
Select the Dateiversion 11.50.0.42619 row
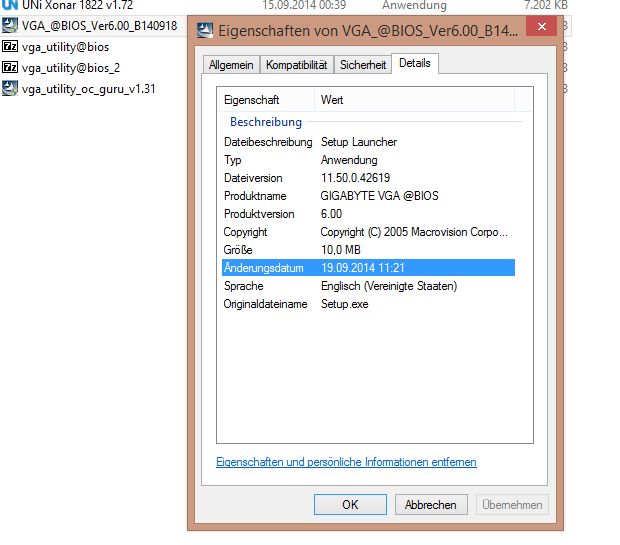369,178
